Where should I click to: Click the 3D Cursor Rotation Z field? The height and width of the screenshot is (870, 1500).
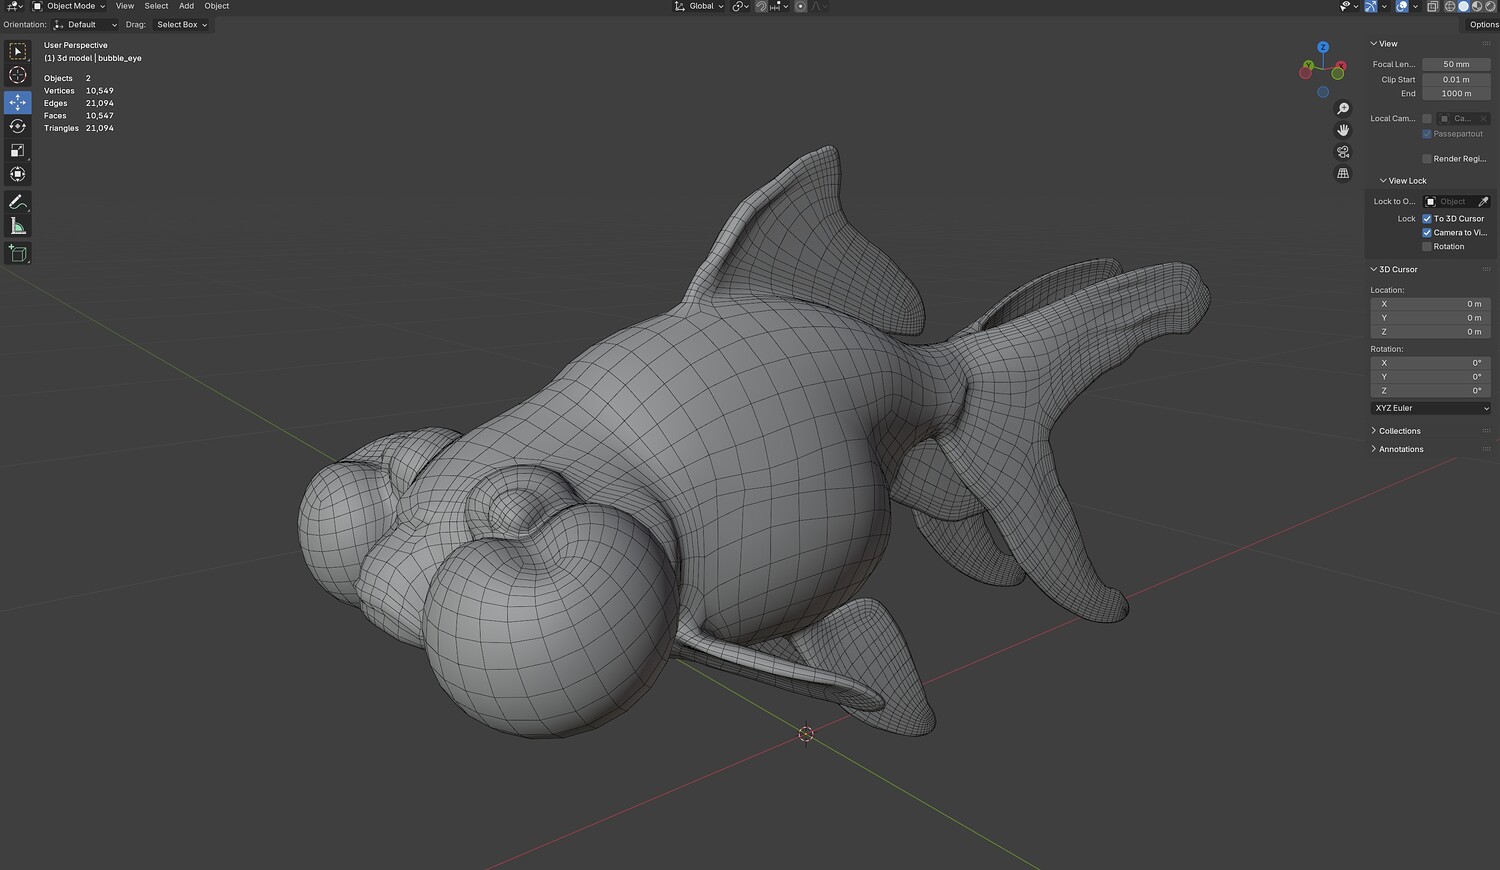coord(1431,391)
